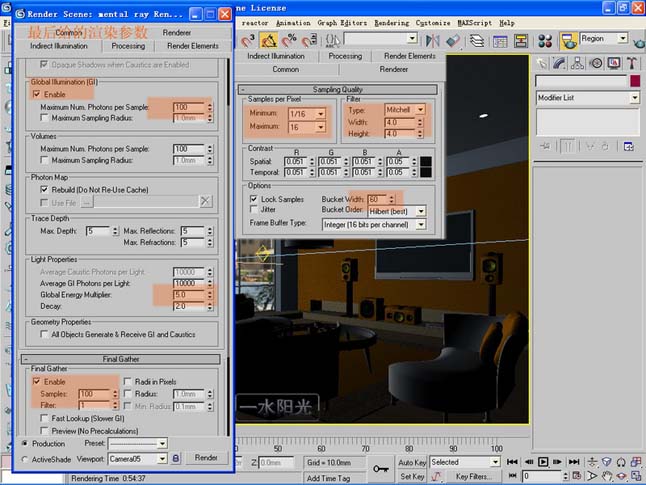
Task: Click the Set Key button
Action: click(x=412, y=476)
